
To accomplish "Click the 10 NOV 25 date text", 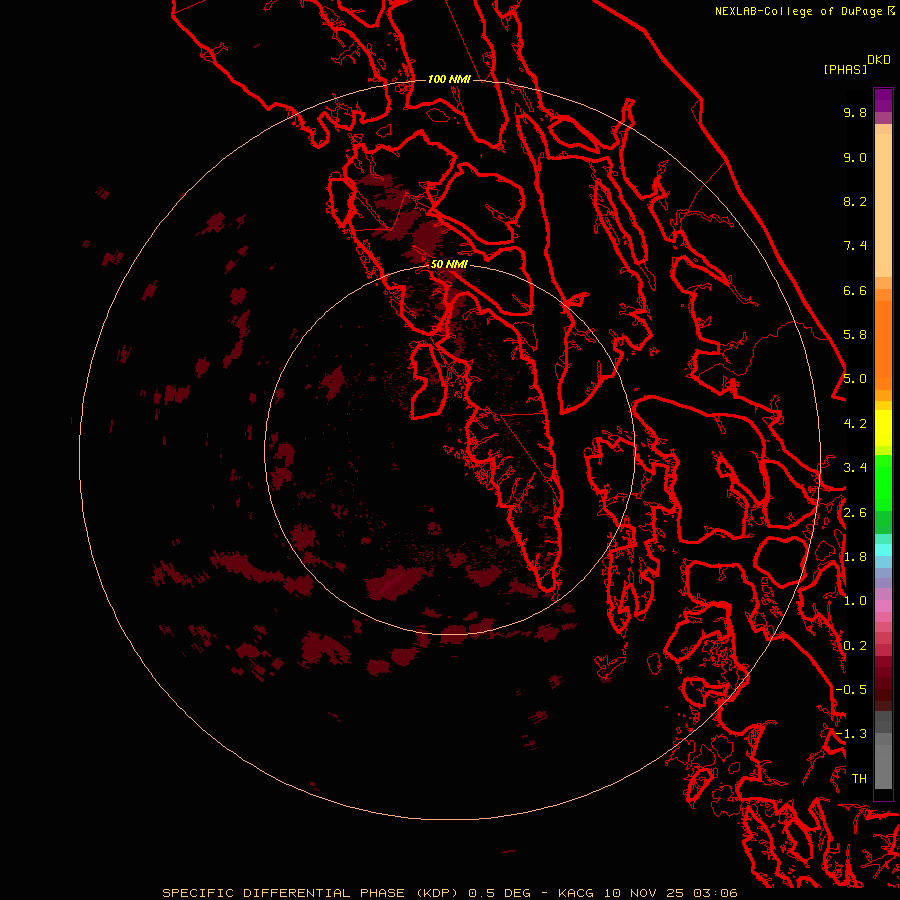I will point(642,893).
